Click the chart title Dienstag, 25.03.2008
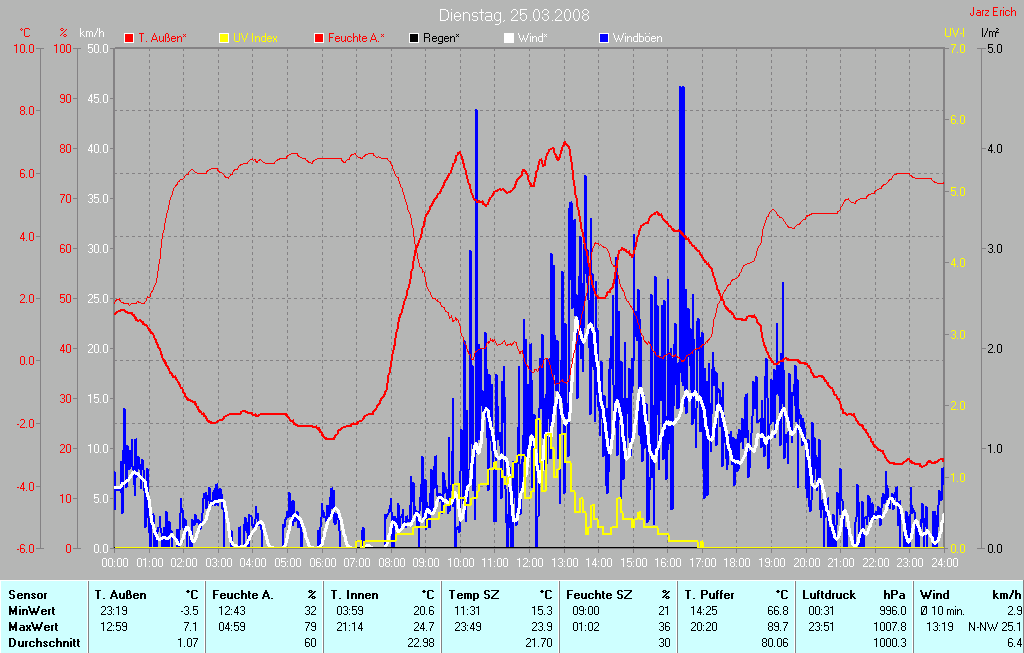Image resolution: width=1024 pixels, height=653 pixels. (514, 15)
